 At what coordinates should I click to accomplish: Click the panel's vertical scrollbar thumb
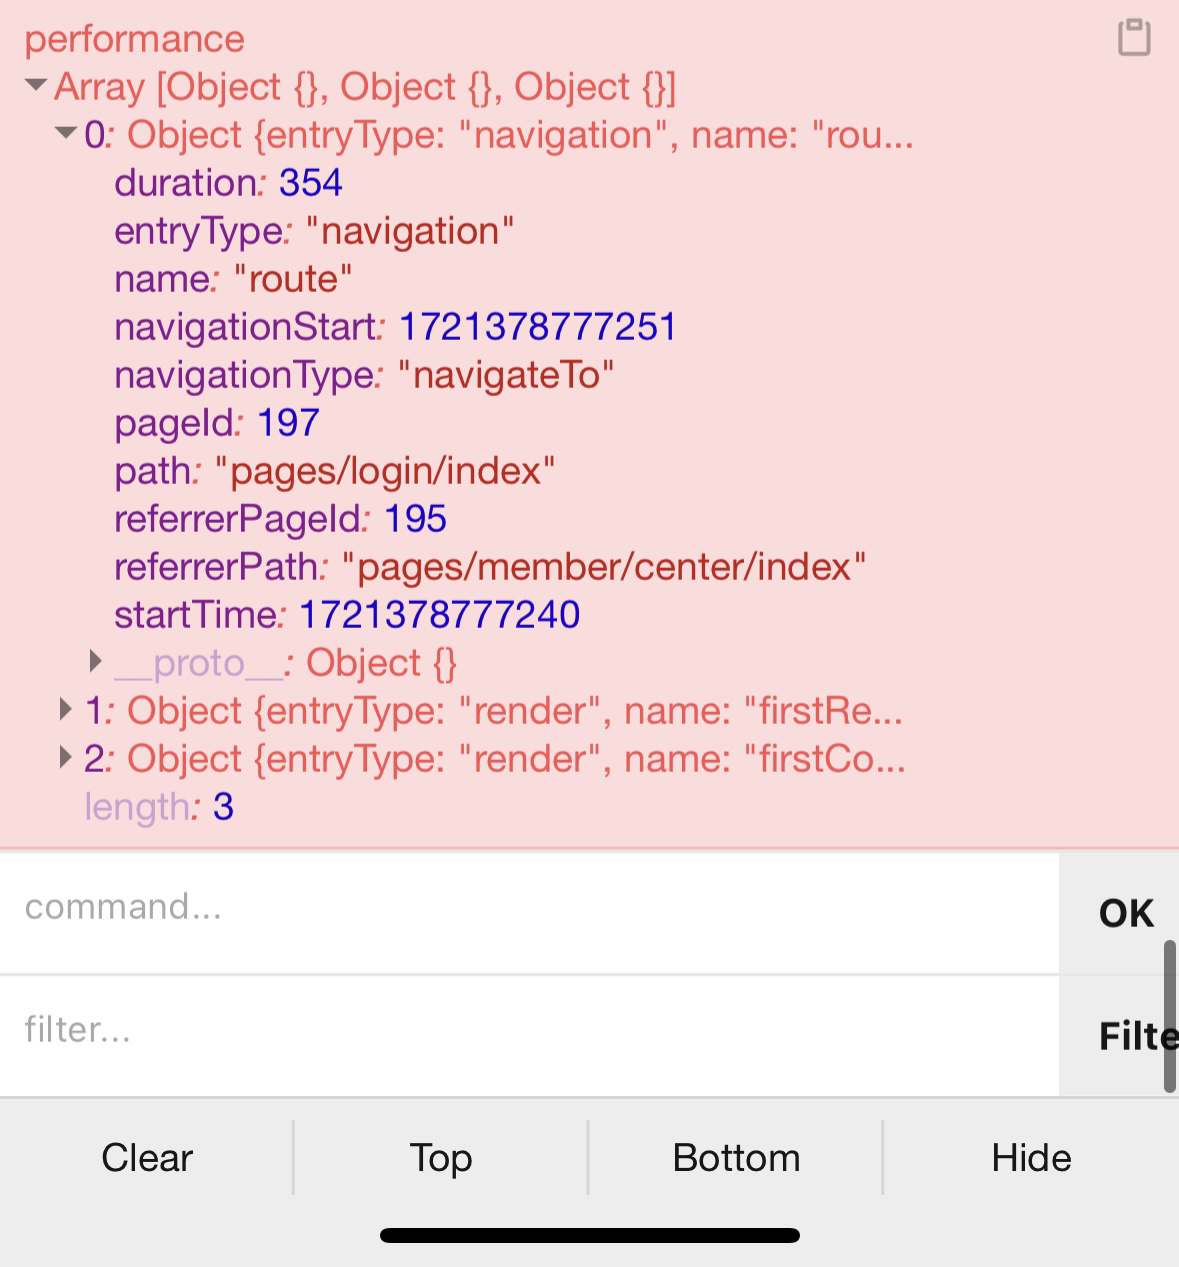click(x=1170, y=1015)
